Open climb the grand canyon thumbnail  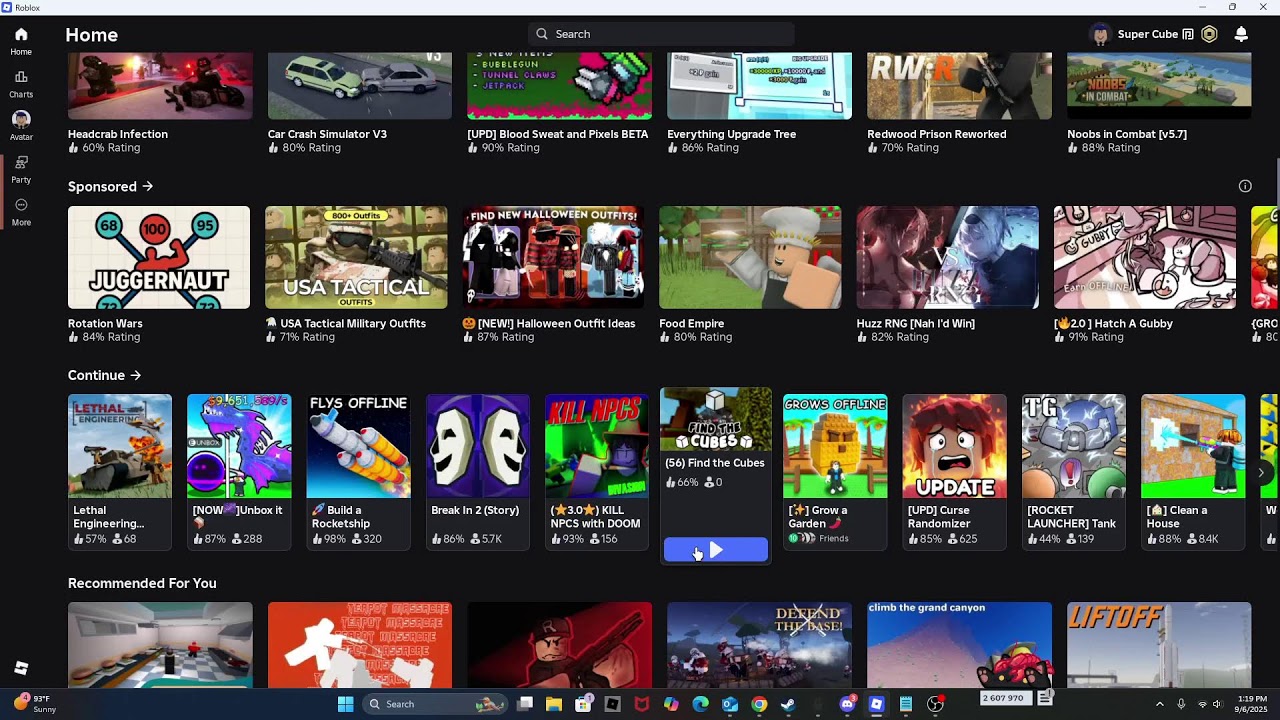click(x=959, y=645)
